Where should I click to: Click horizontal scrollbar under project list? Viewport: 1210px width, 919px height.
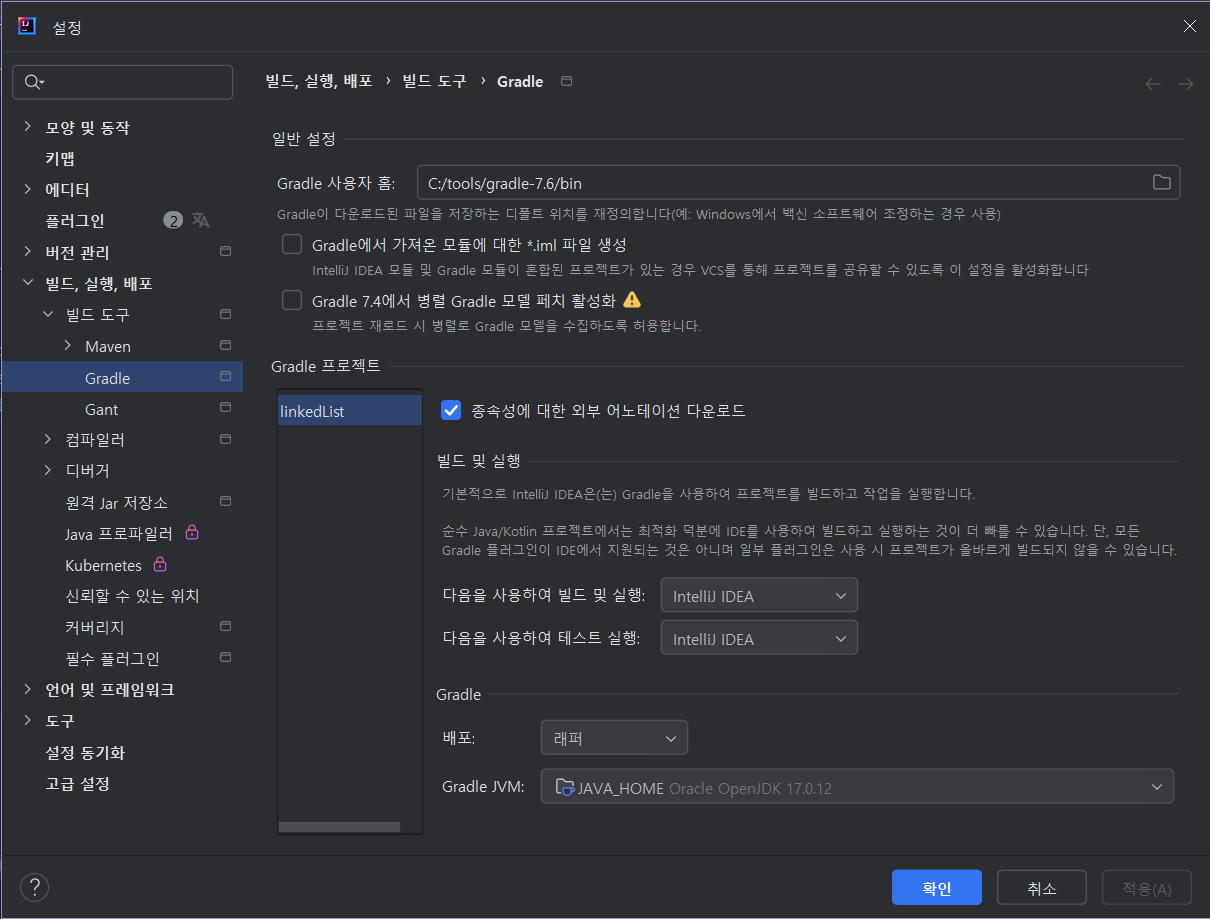[339, 827]
